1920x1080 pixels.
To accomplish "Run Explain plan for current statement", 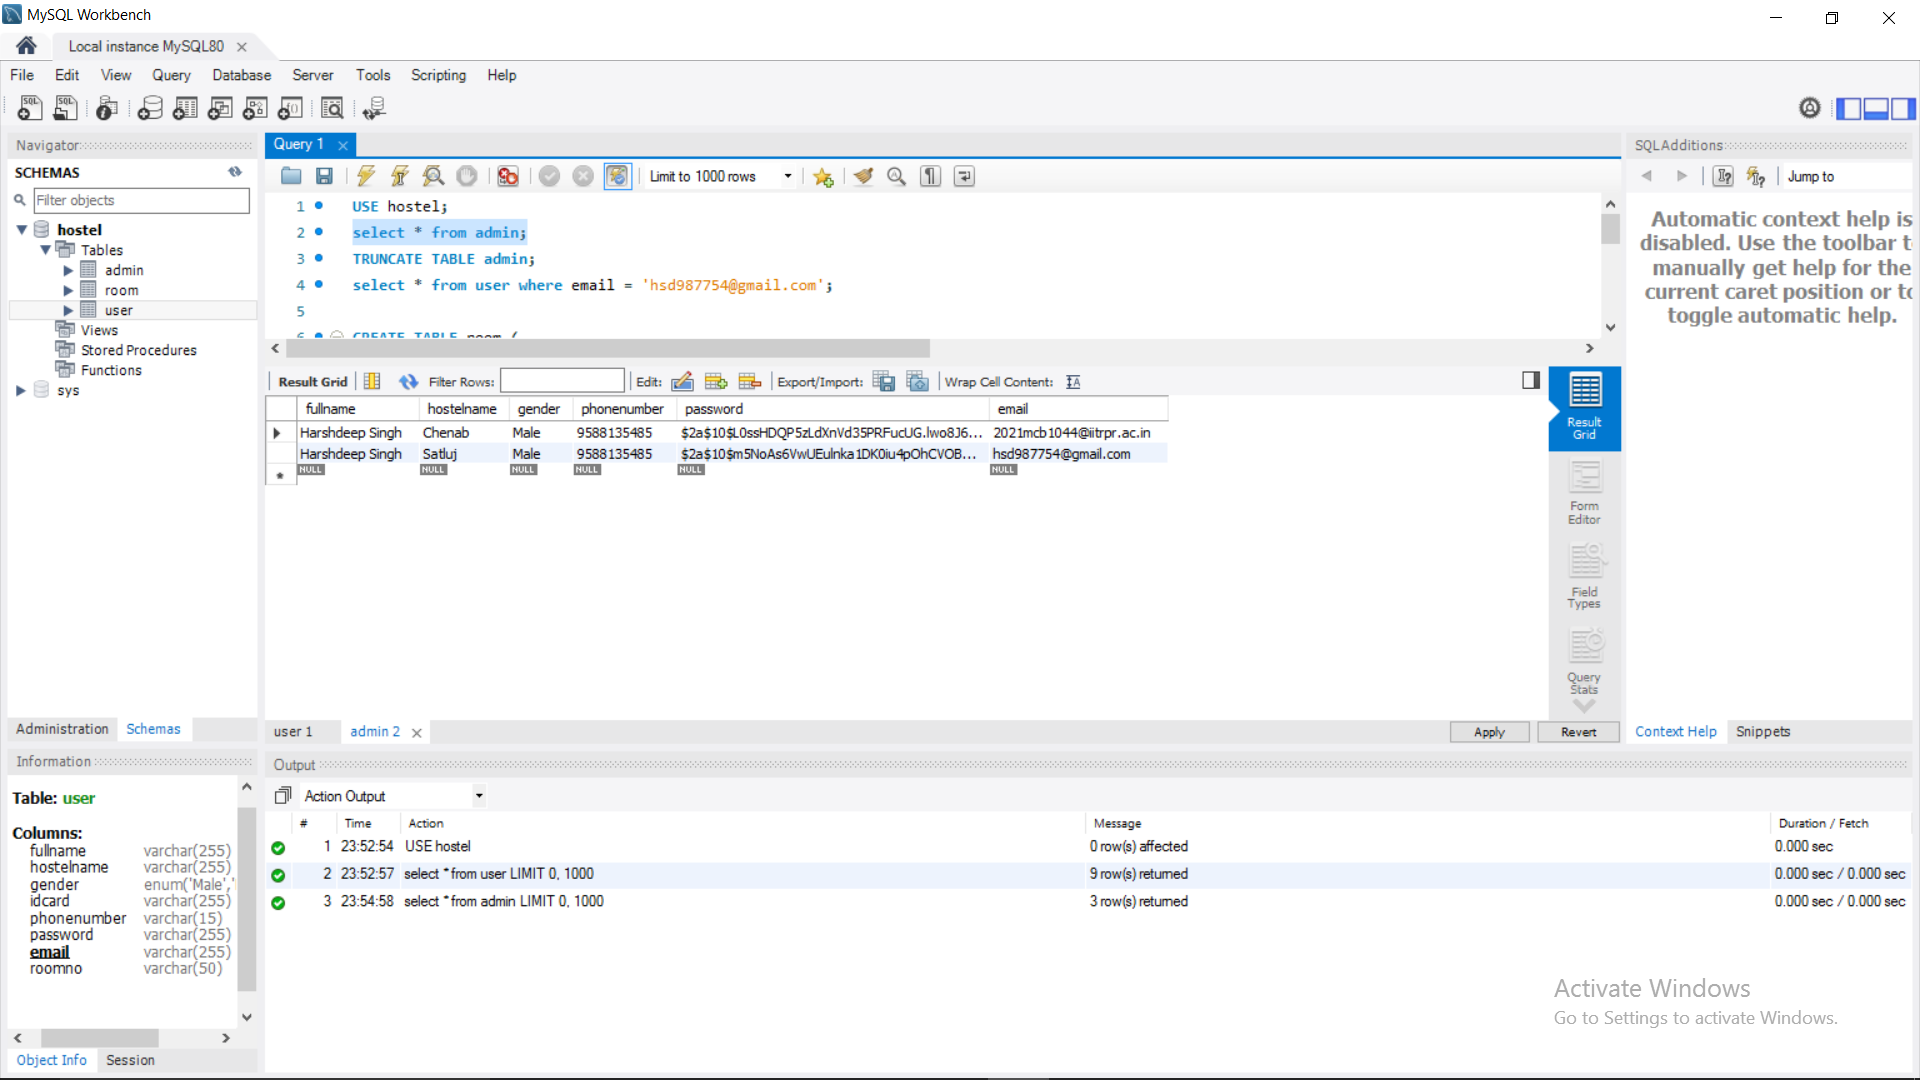I will (433, 176).
